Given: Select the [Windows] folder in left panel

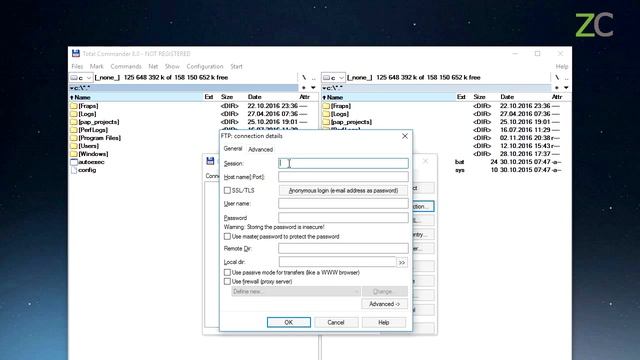Looking at the screenshot, I should pyautogui.click(x=89, y=154).
